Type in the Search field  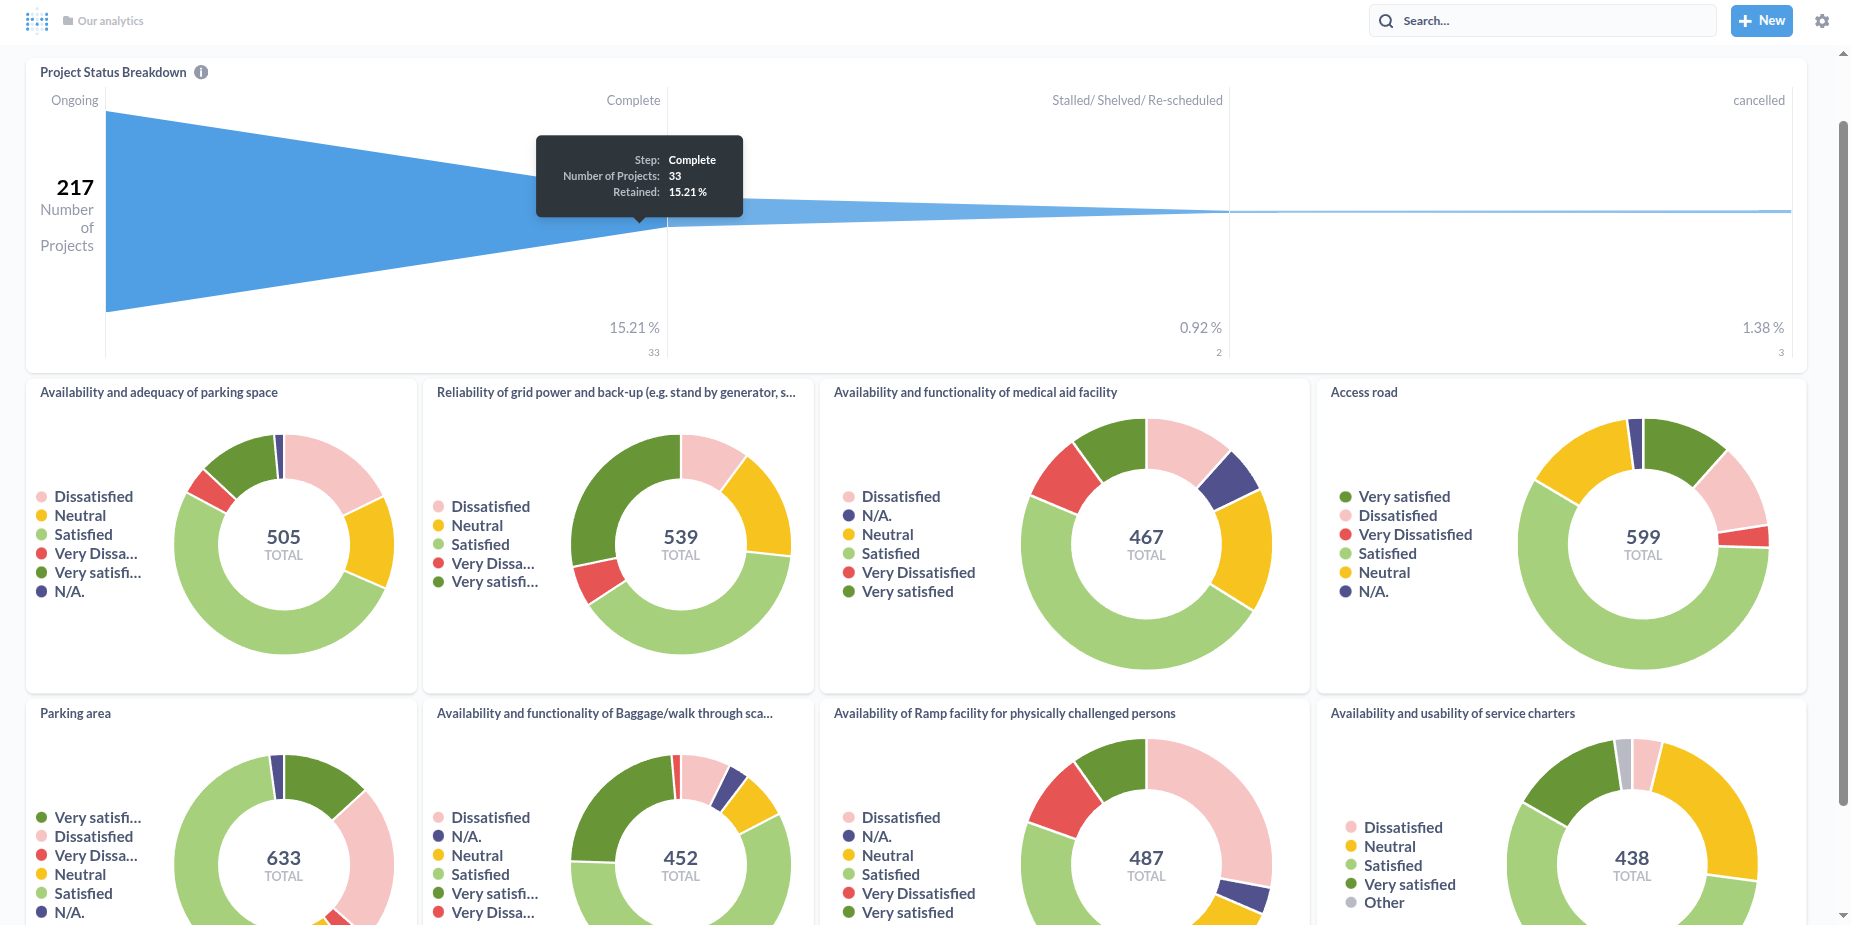1550,21
